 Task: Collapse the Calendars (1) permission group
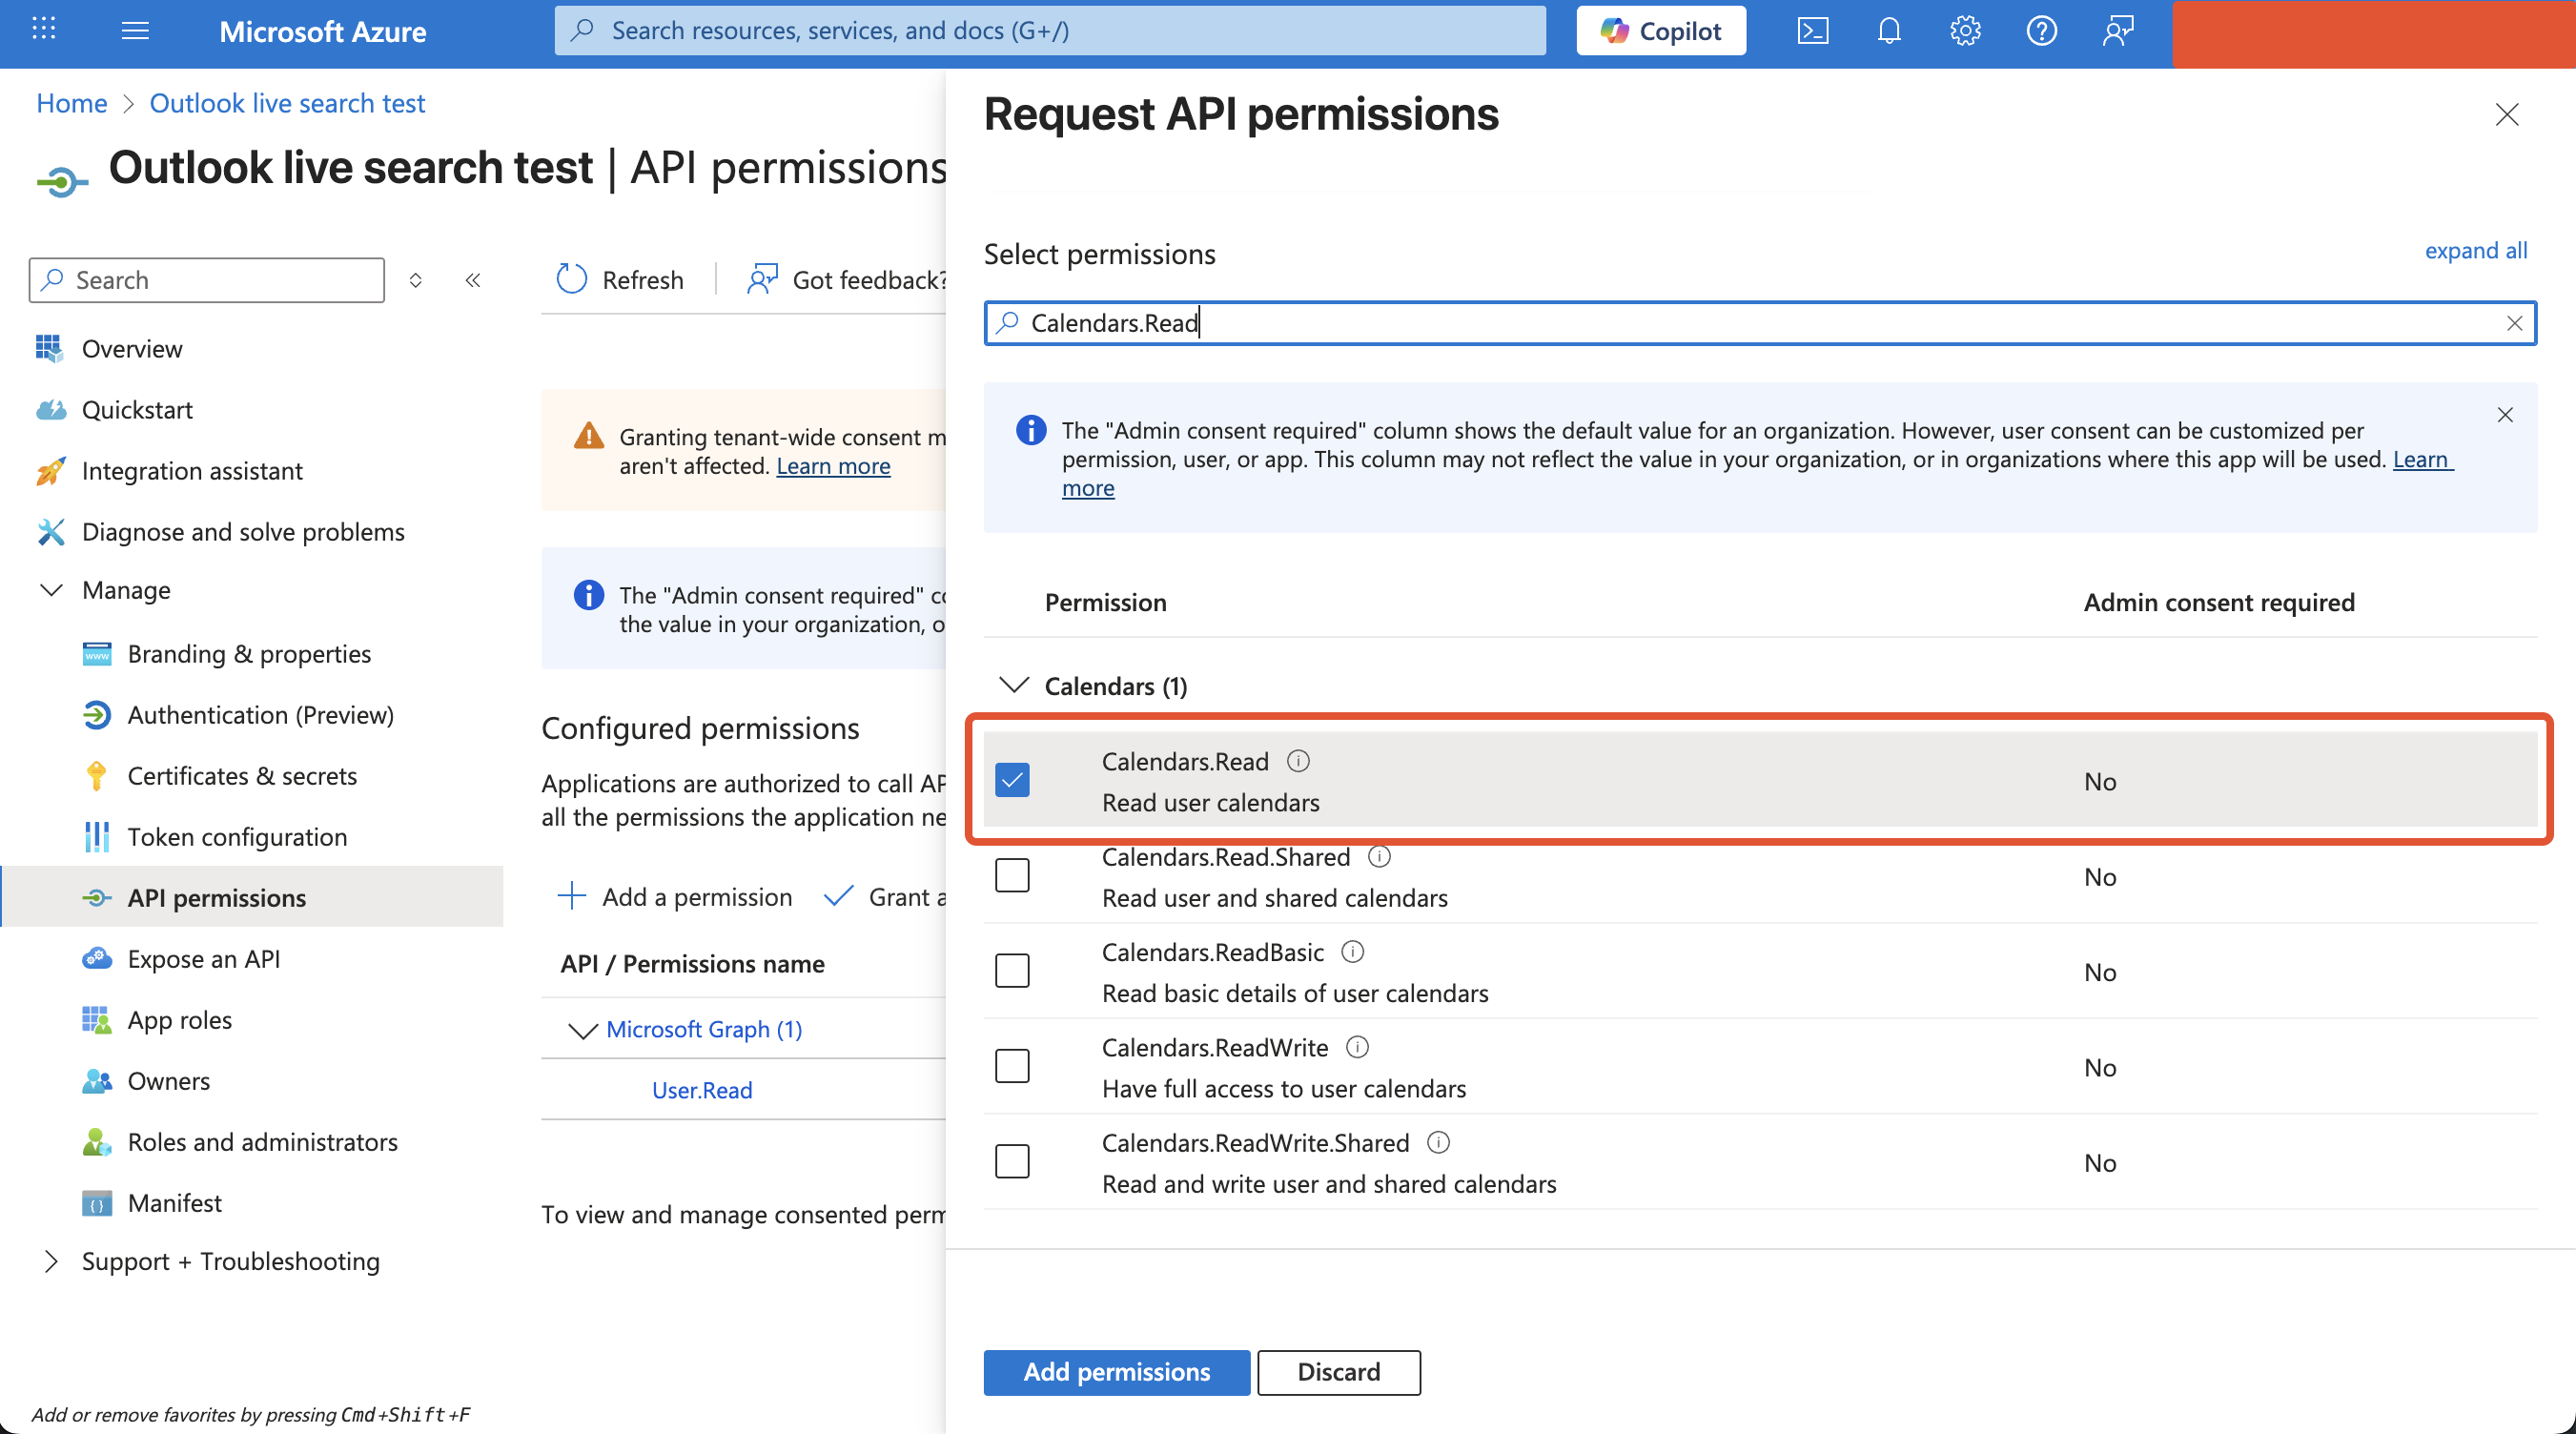click(1014, 686)
